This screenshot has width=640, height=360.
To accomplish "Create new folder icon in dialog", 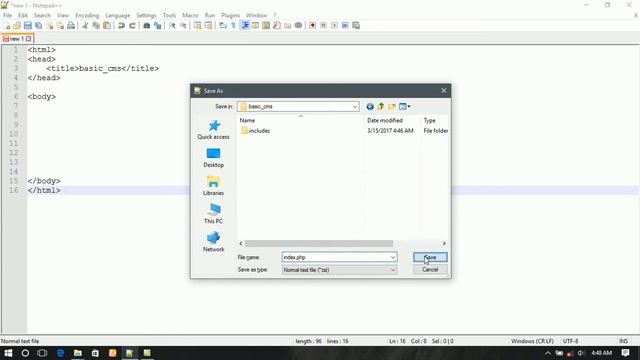I will tap(392, 107).
